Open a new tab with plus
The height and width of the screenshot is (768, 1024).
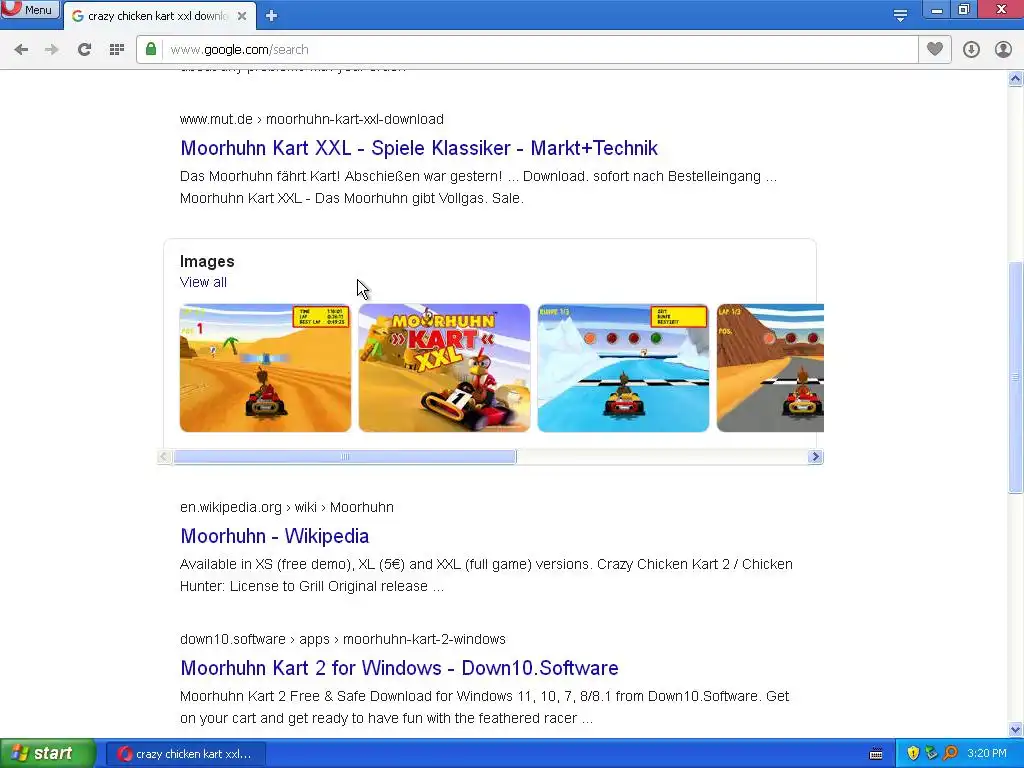pos(272,16)
